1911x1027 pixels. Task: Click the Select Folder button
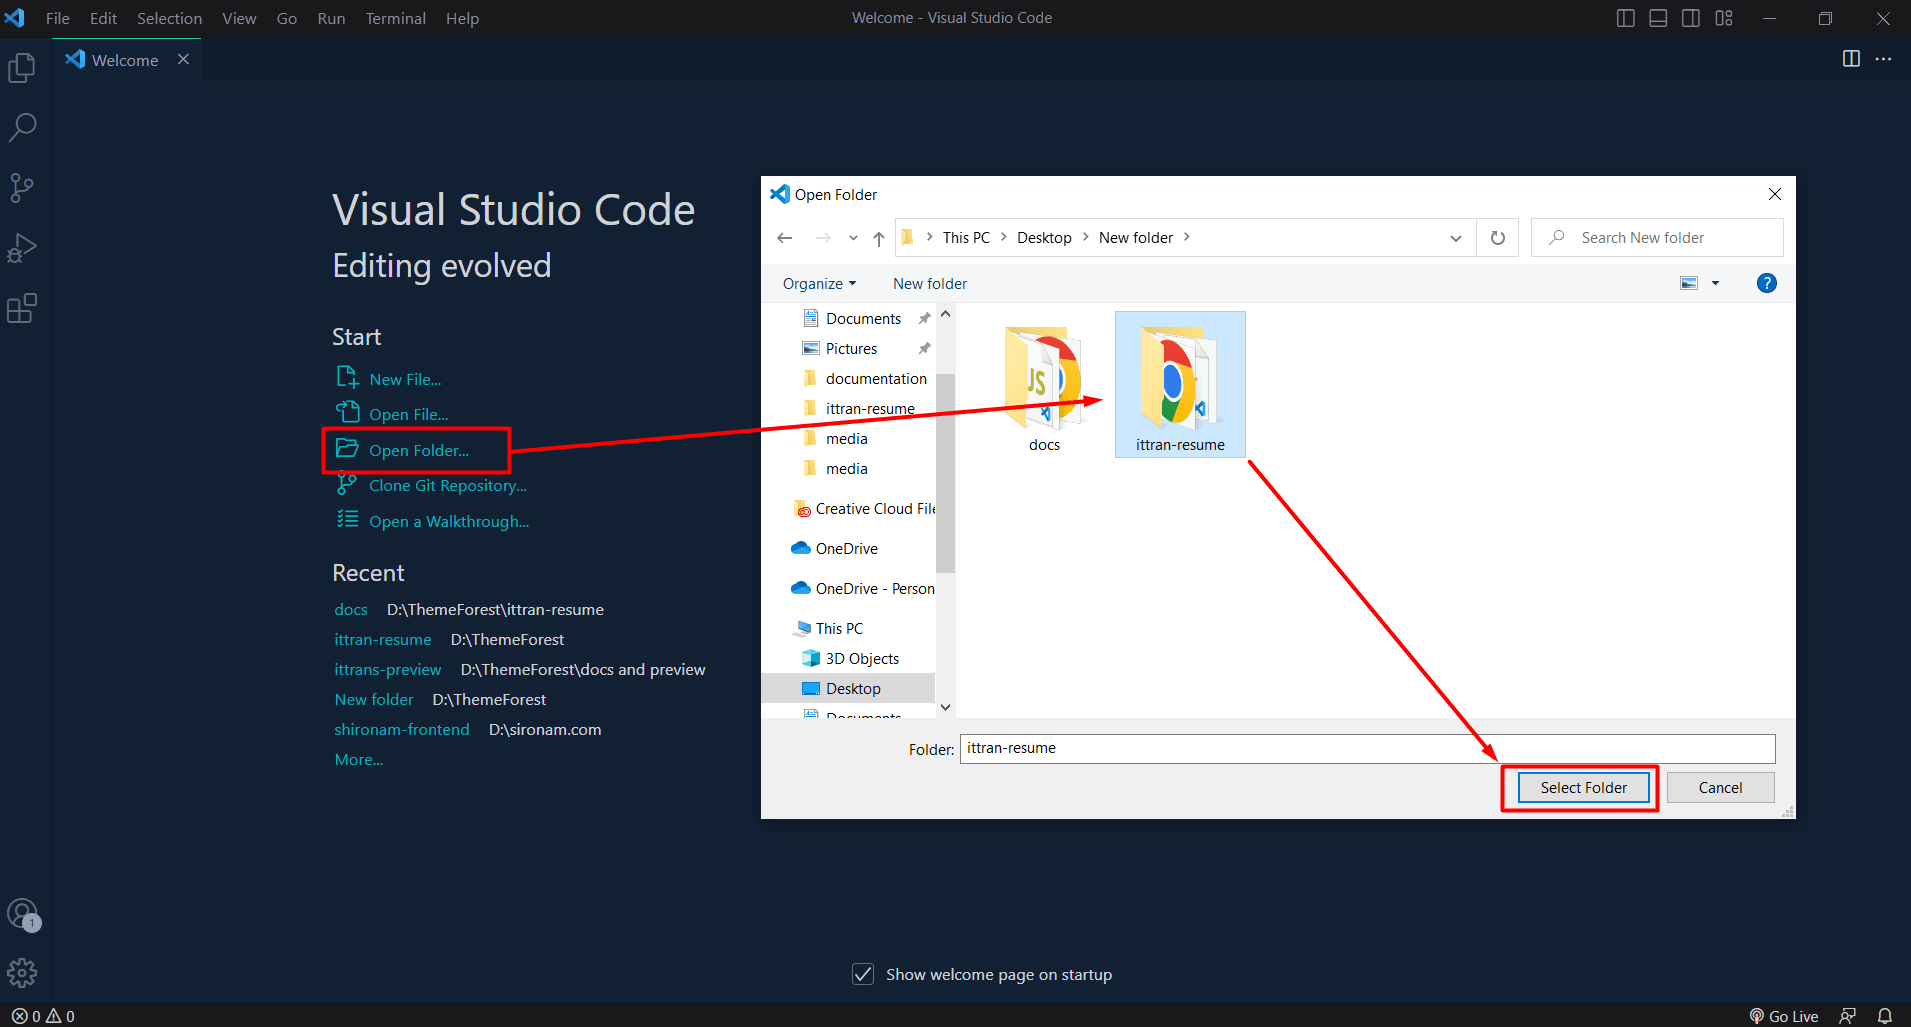1584,788
